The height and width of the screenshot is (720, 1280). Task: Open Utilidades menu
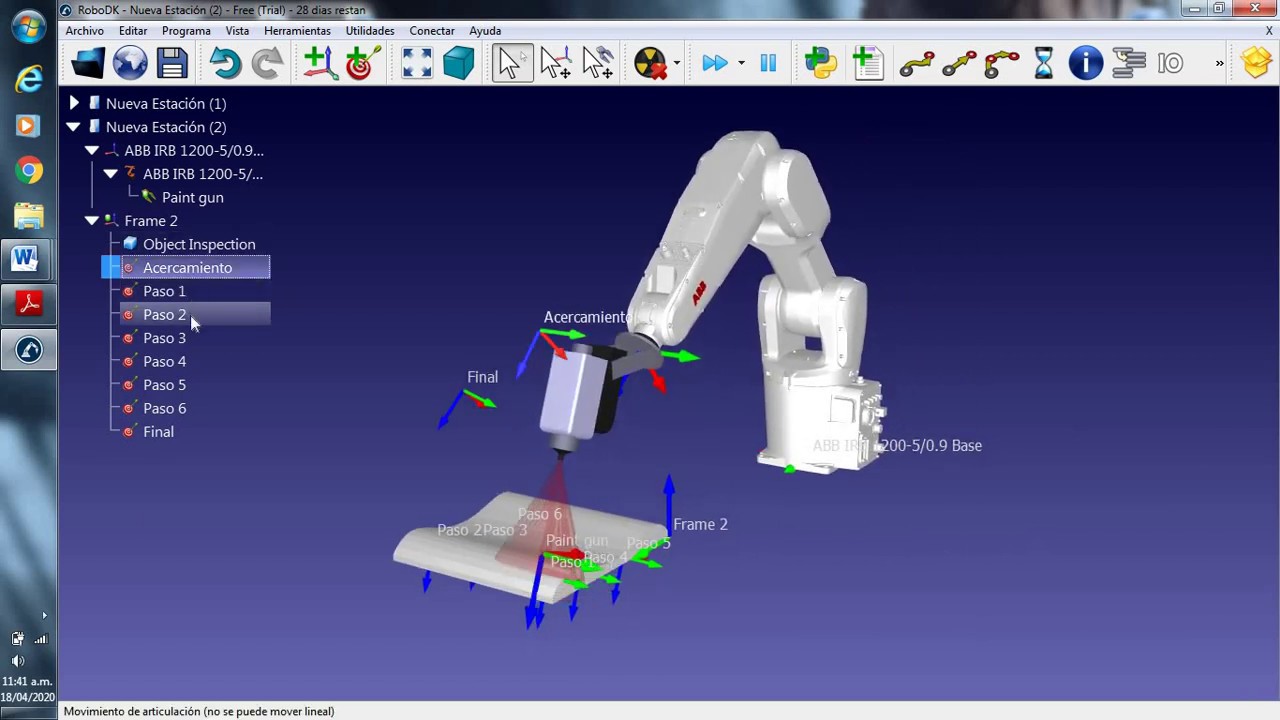coord(370,31)
